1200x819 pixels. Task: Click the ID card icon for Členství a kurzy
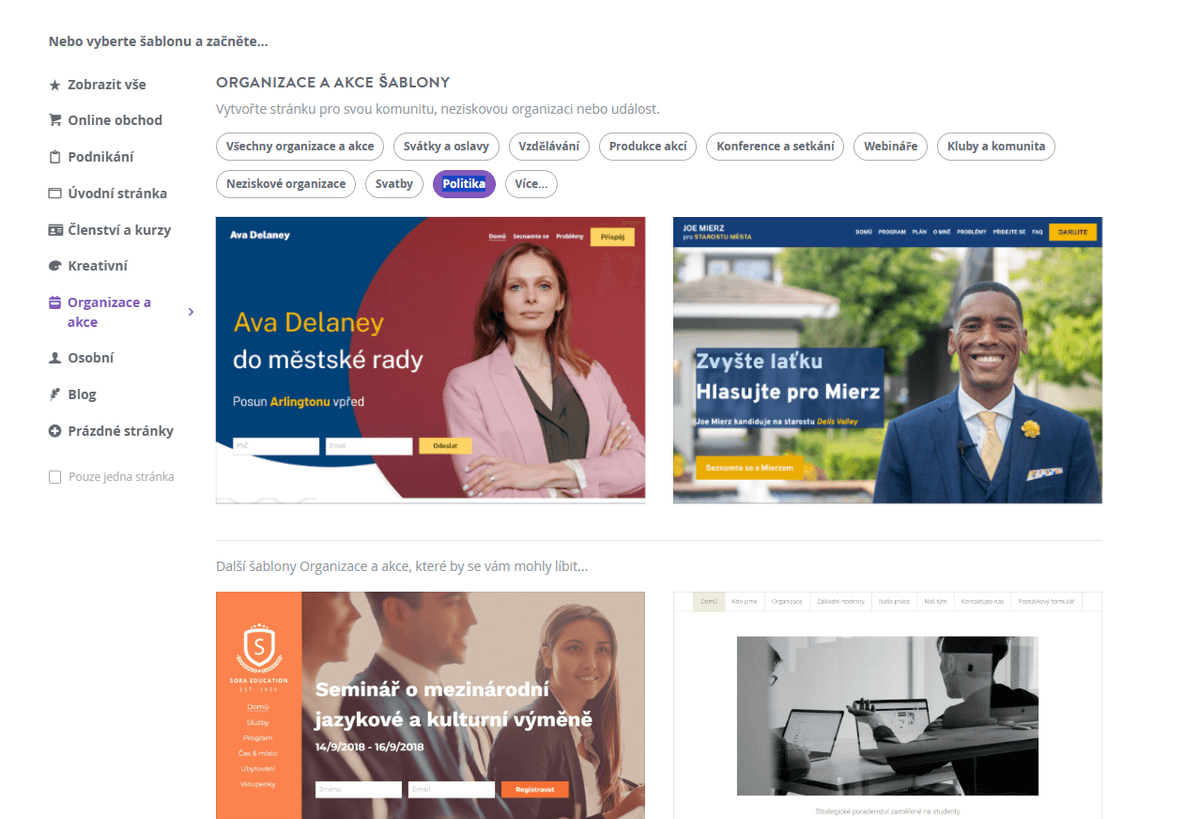click(55, 230)
